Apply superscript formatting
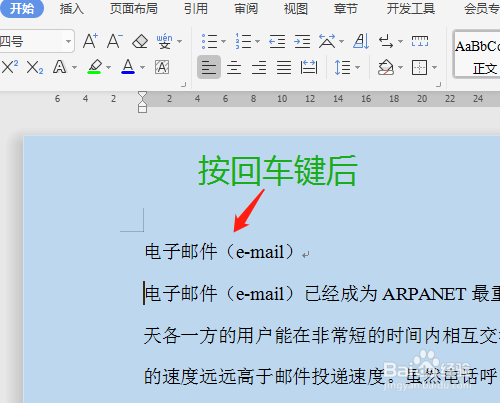 coord(10,67)
